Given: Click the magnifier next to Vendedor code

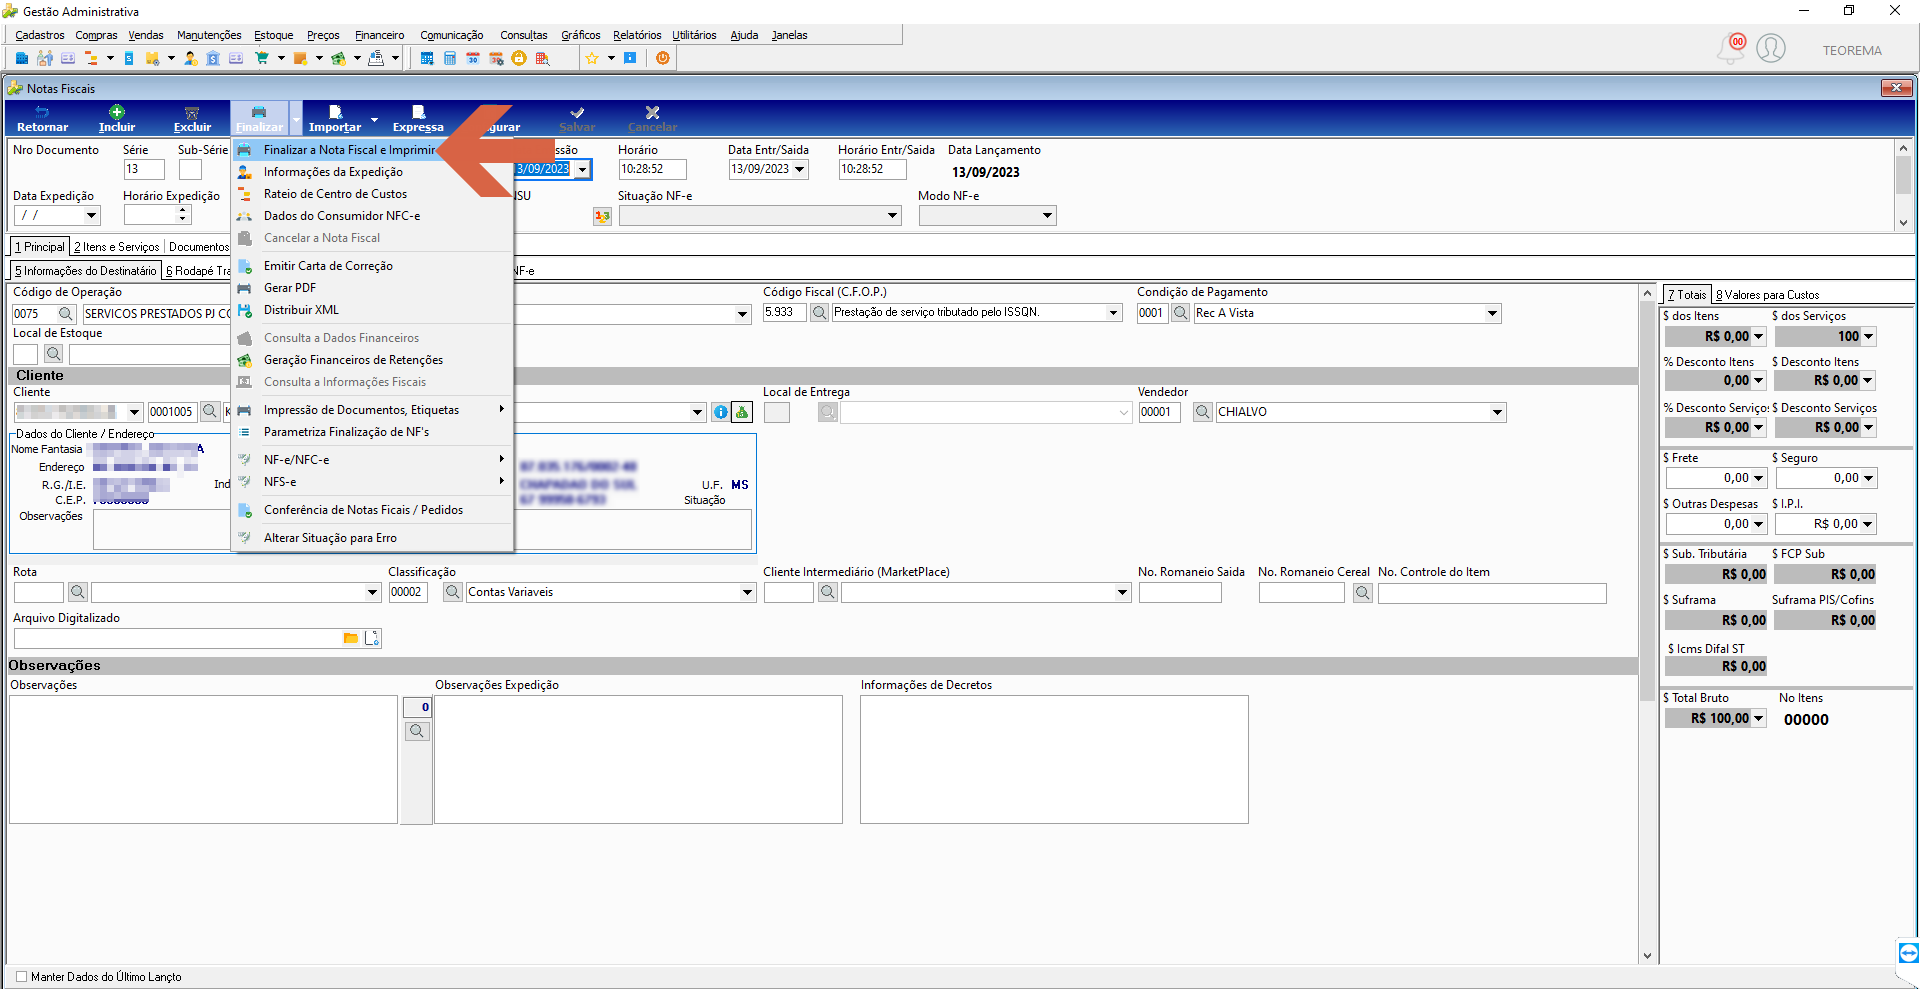Looking at the screenshot, I should click(1203, 412).
